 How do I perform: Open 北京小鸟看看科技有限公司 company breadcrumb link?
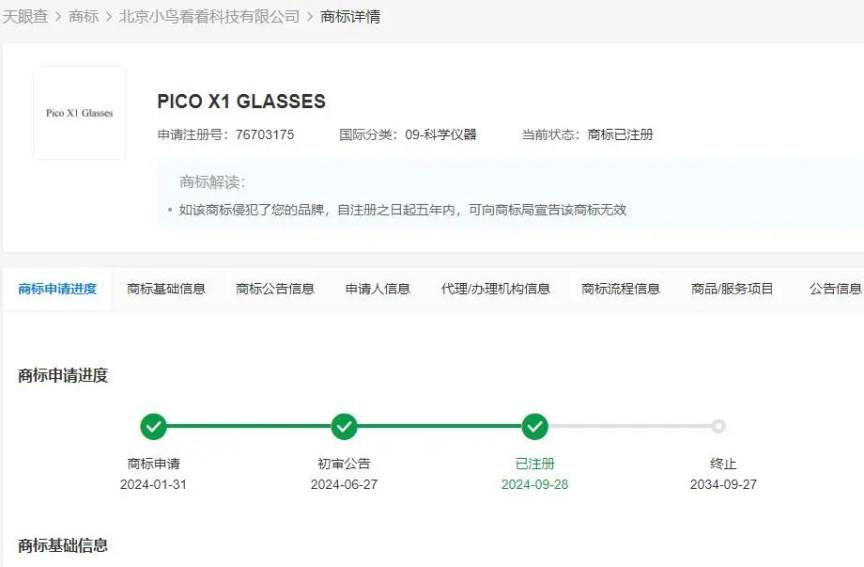tap(209, 17)
